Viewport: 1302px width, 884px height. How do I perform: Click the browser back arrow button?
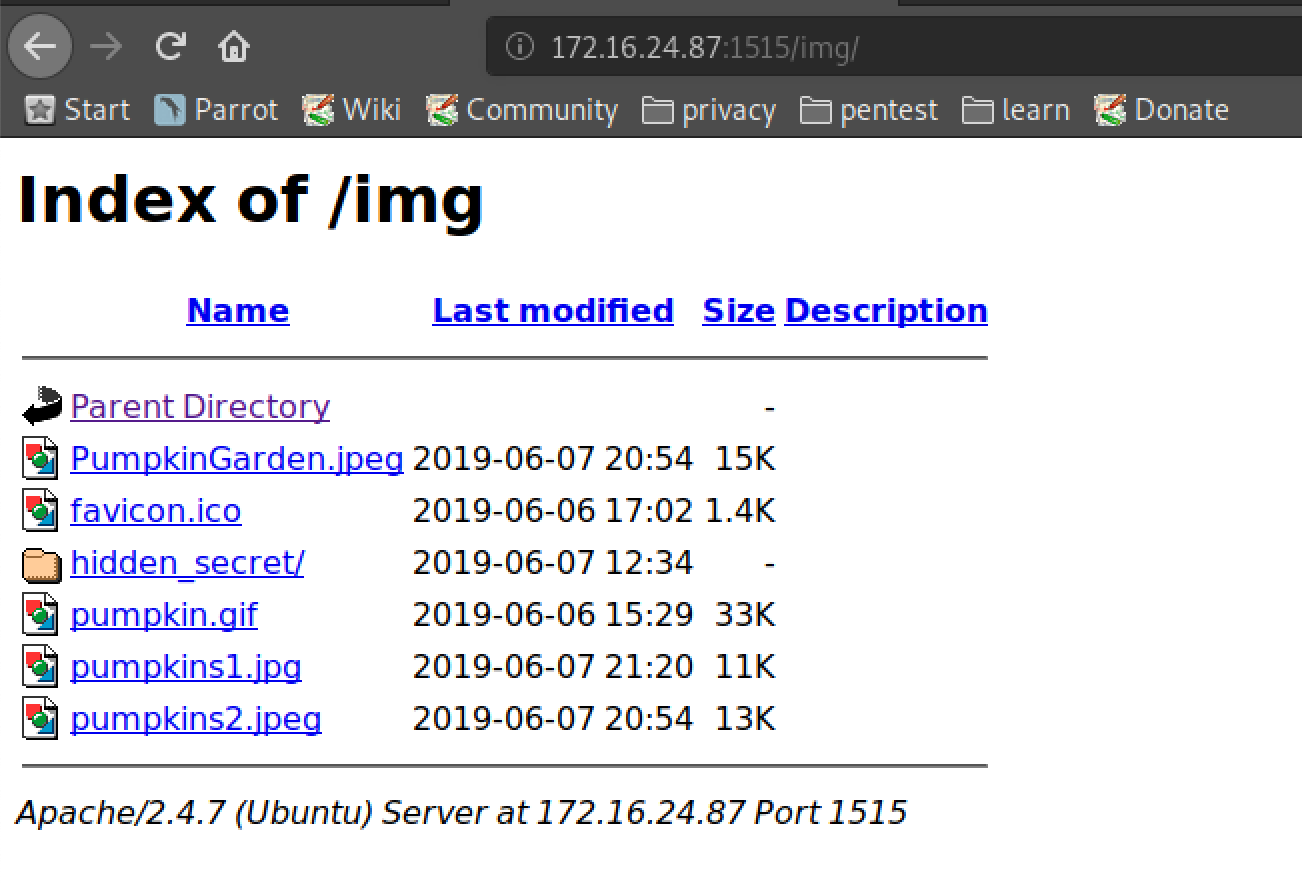pos(40,47)
